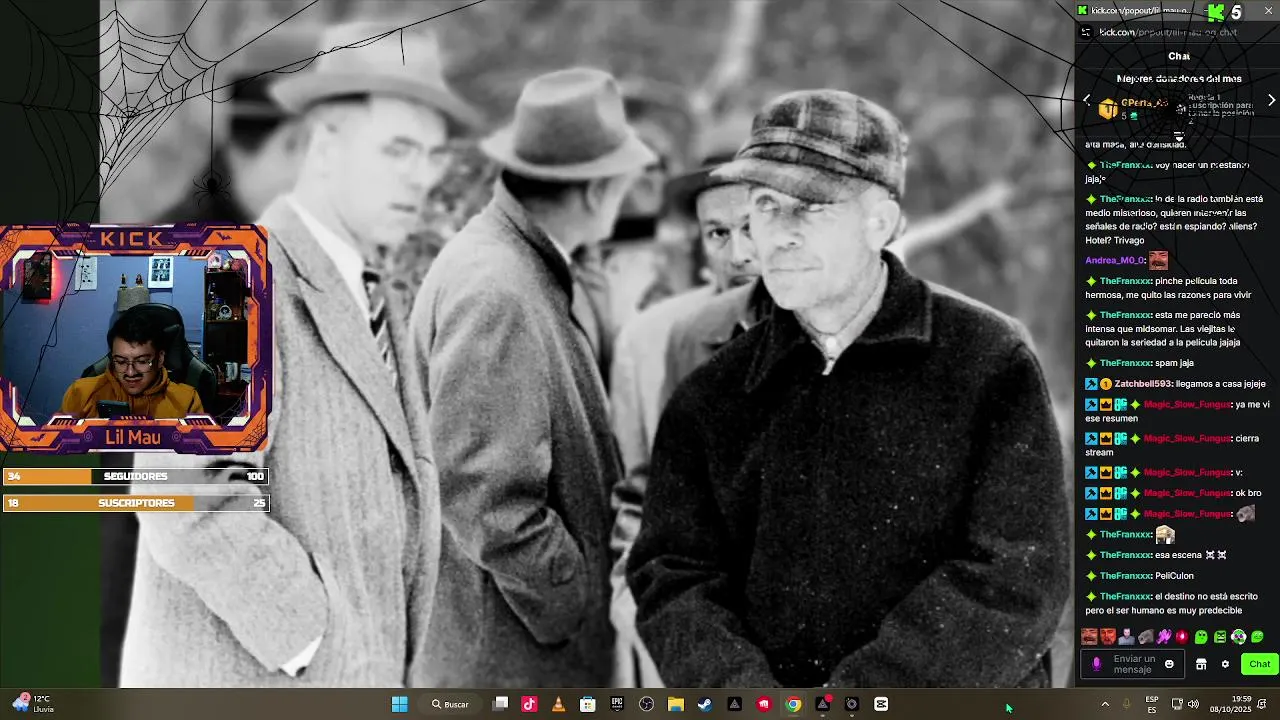1280x720 pixels.
Task: Open VLC media player from taskbar
Action: 558,704
